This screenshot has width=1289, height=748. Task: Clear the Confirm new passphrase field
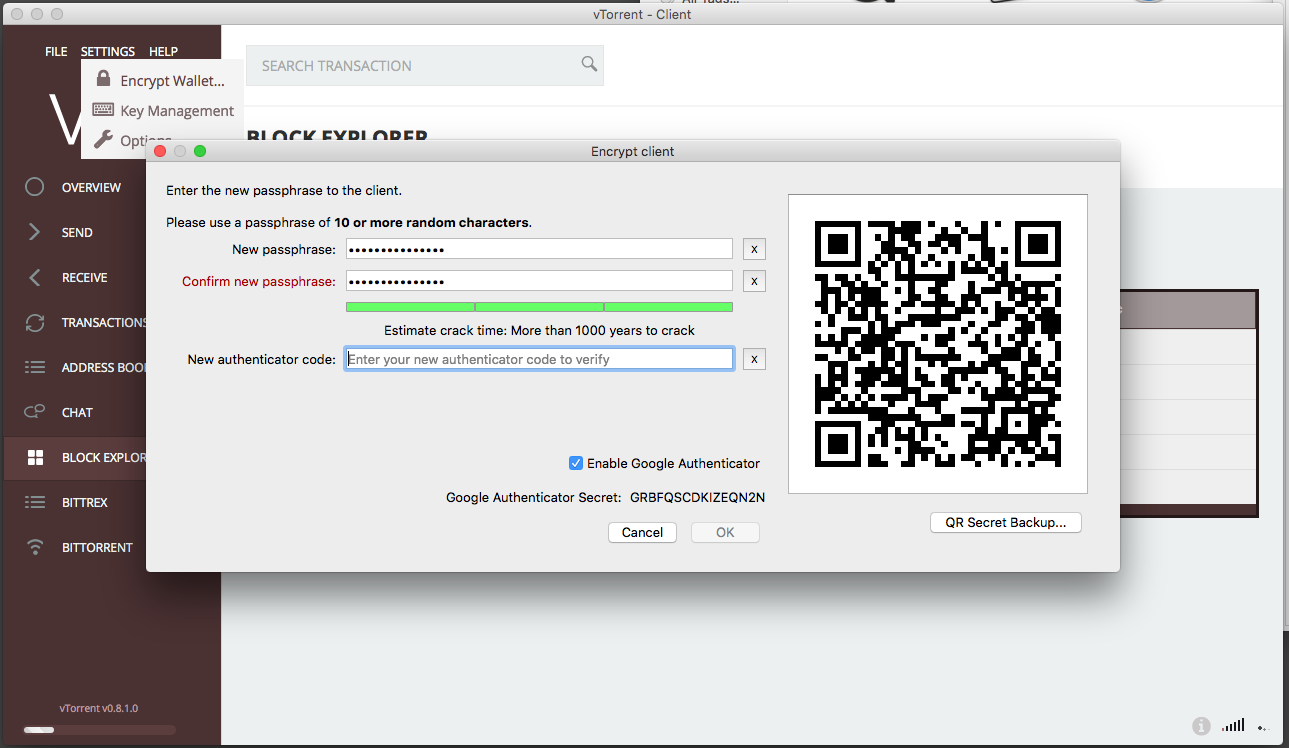(x=754, y=282)
